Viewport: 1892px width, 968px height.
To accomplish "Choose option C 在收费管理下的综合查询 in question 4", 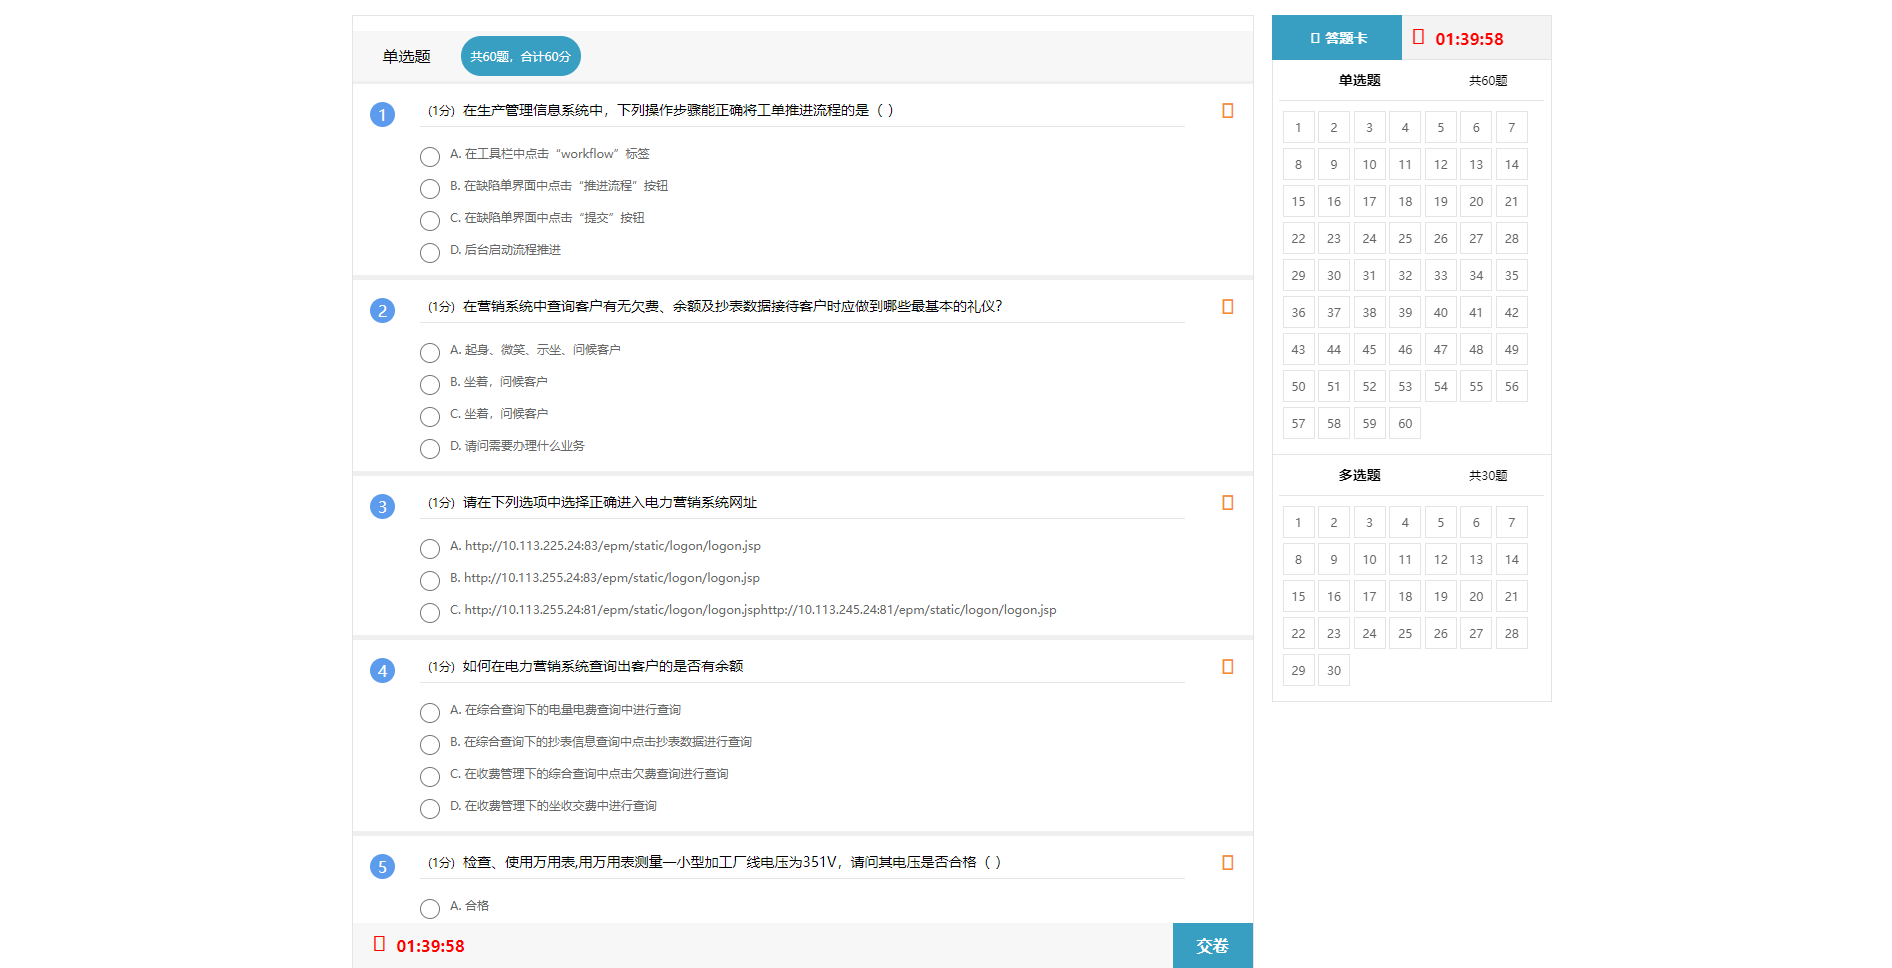I will click(x=430, y=776).
